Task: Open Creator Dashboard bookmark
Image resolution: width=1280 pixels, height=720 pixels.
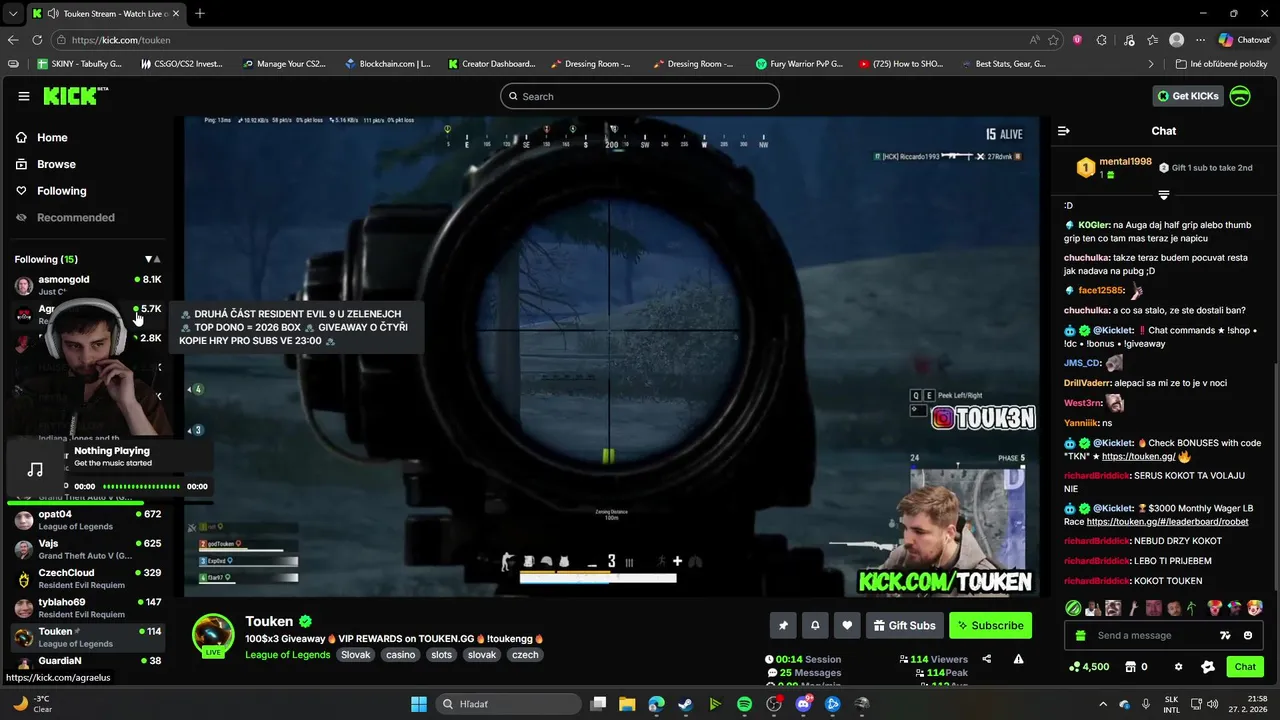Action: [x=491, y=64]
